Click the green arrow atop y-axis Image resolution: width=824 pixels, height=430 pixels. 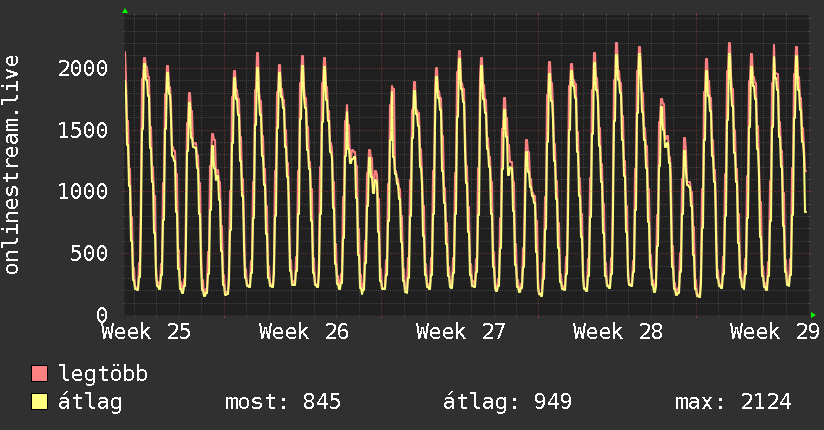click(125, 11)
